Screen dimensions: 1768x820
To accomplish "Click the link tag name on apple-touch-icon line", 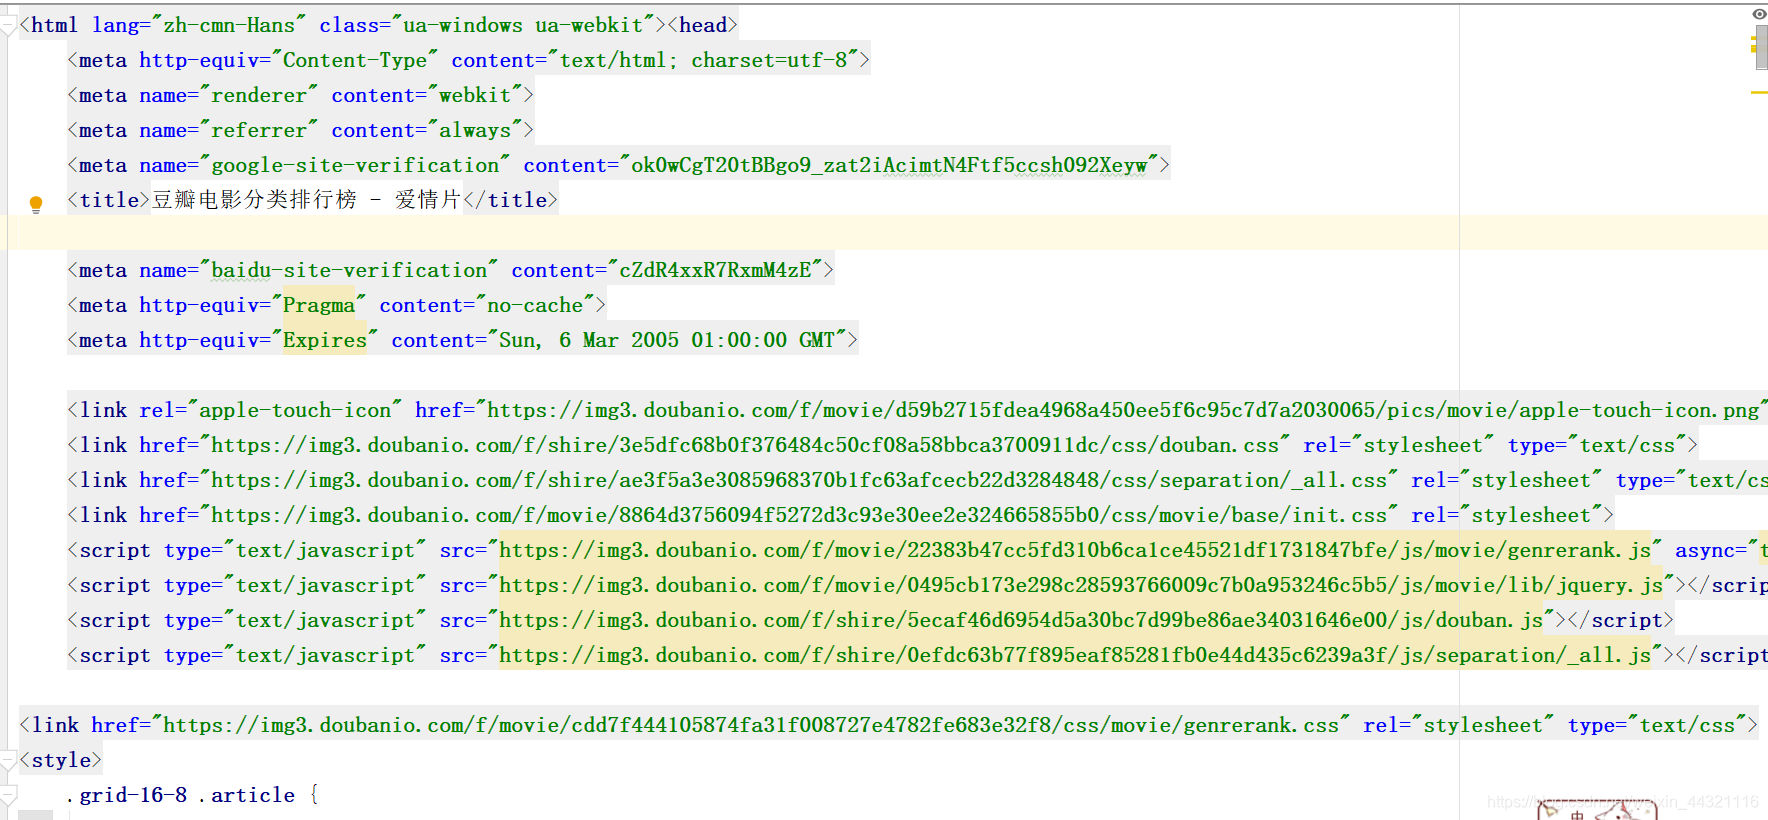I will tap(103, 410).
